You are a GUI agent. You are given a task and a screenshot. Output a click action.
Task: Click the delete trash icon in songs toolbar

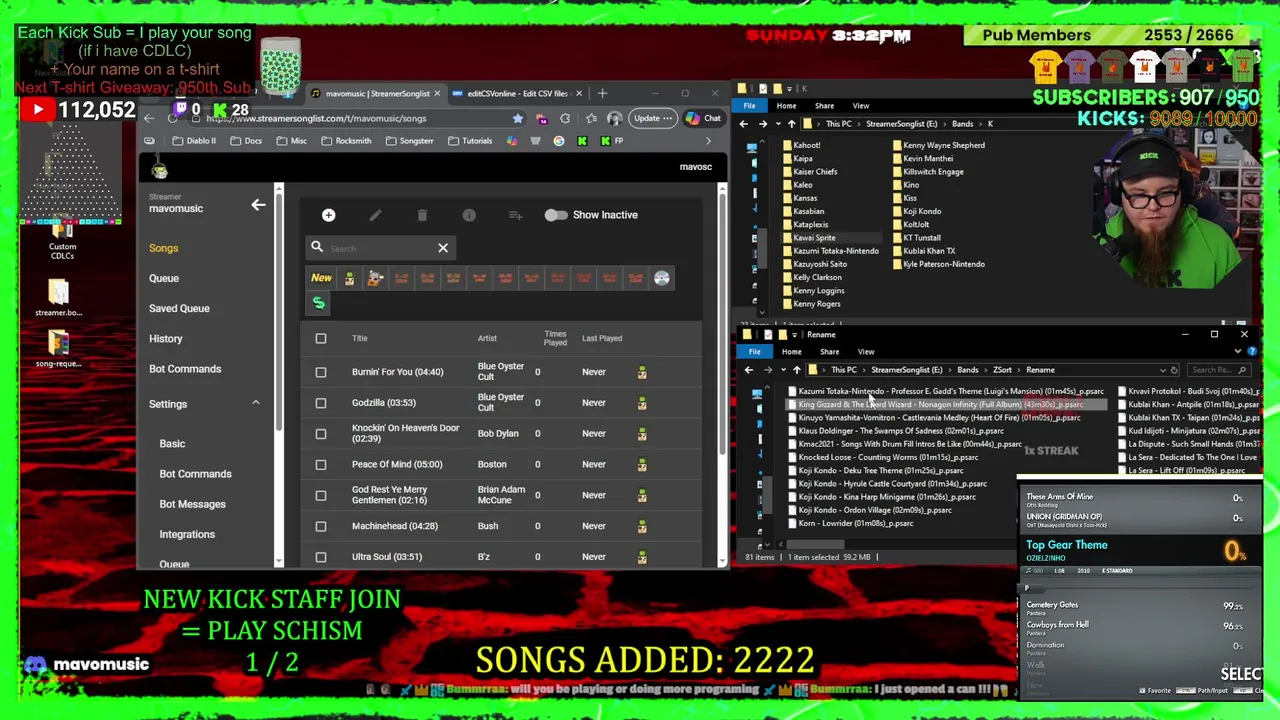click(x=422, y=215)
